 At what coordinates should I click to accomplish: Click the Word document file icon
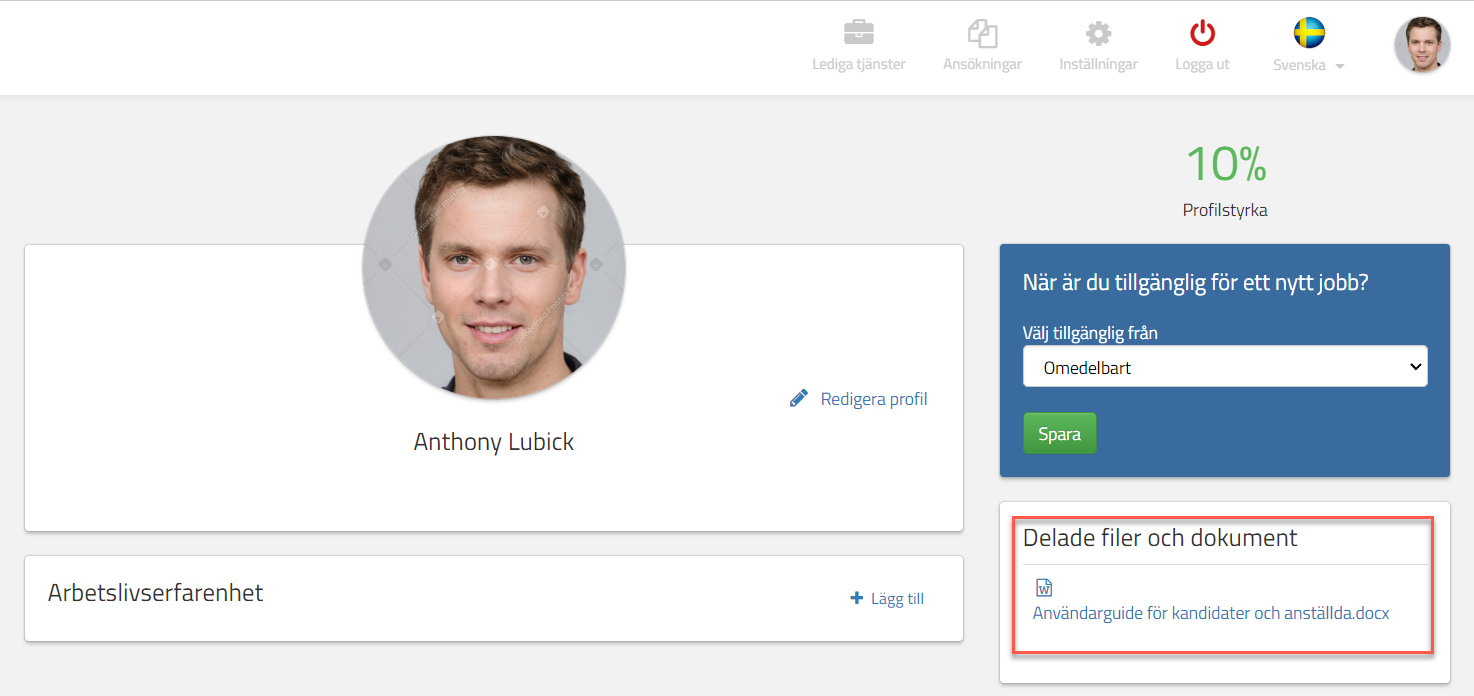click(x=1044, y=588)
